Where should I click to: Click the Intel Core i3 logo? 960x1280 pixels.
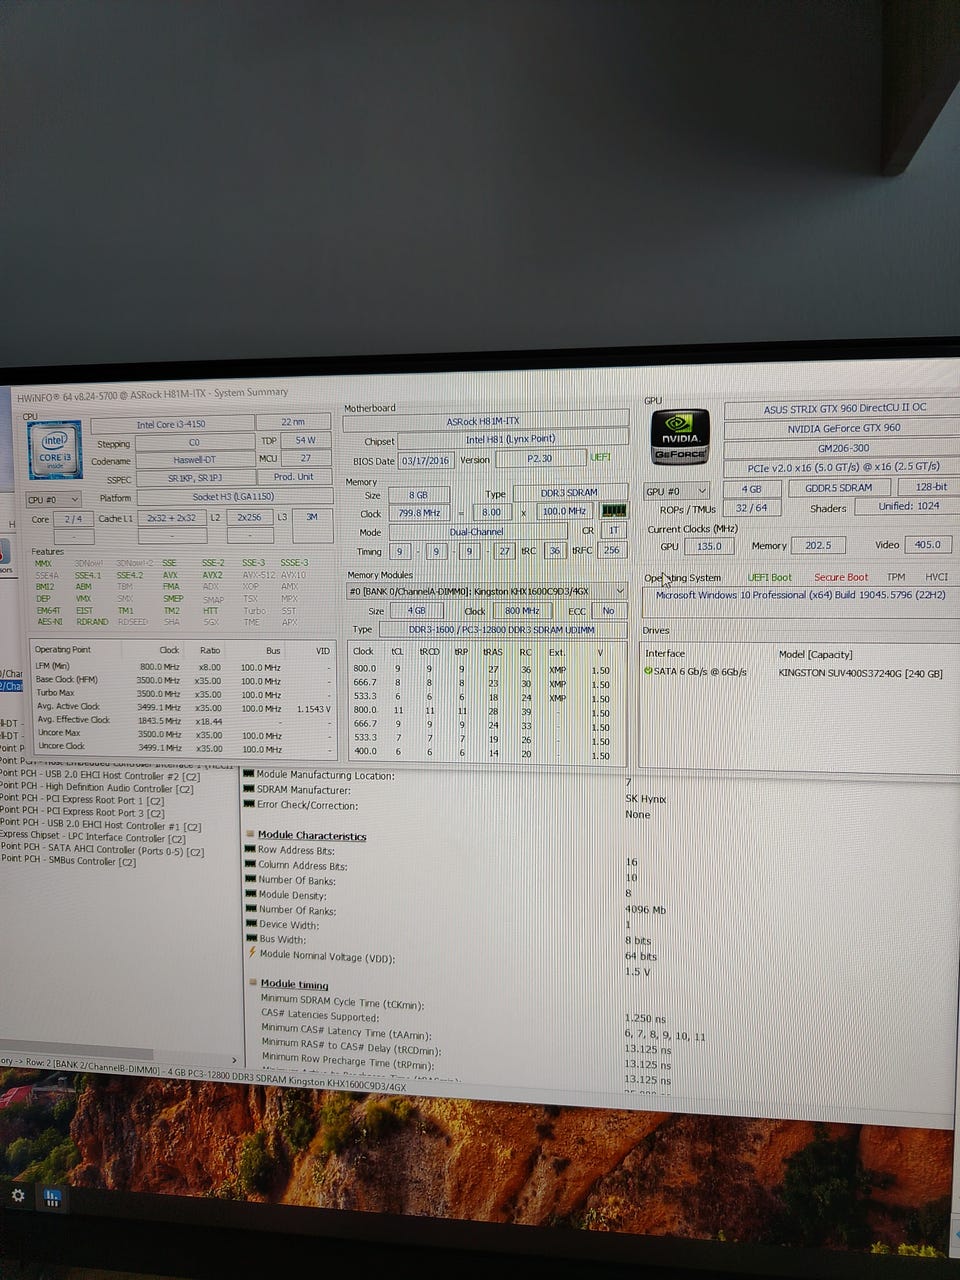click(x=55, y=451)
